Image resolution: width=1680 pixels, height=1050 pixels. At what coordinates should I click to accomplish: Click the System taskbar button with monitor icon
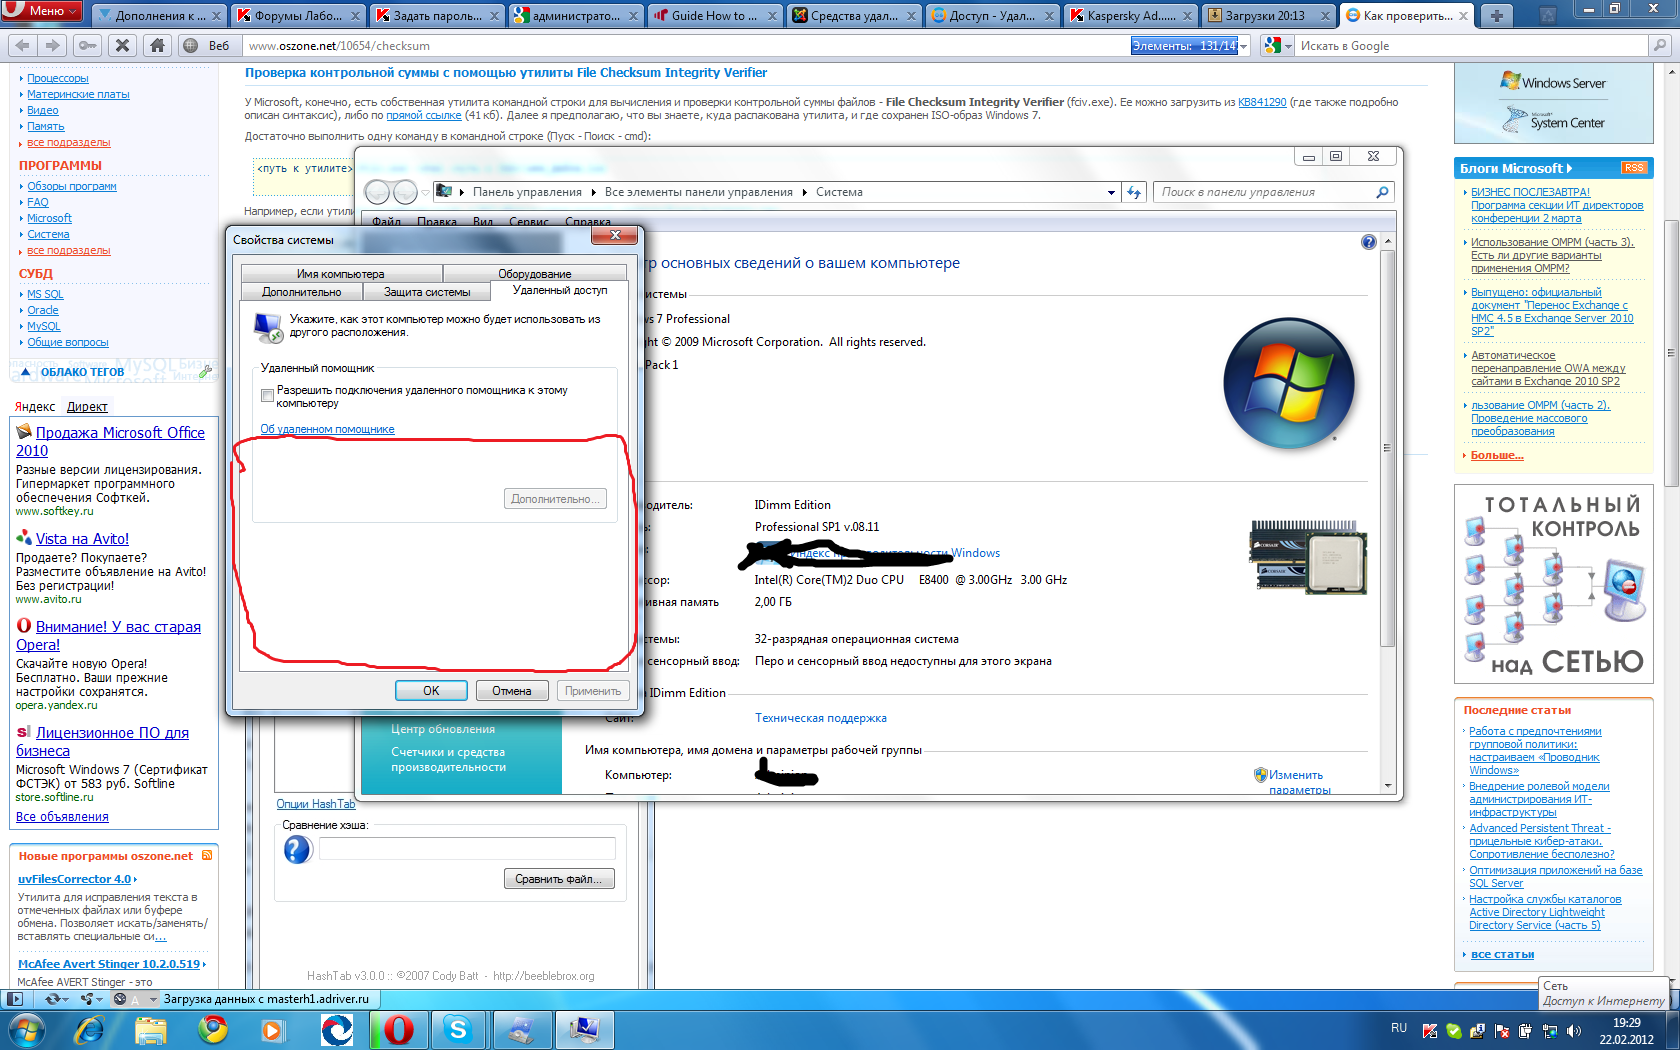click(583, 1029)
